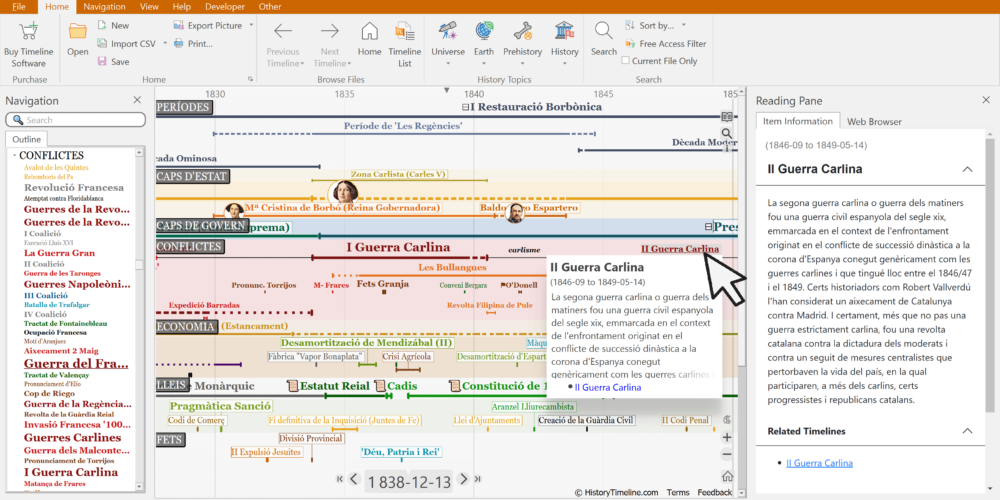Expand the Universe topic dropdown arrow

click(448, 63)
